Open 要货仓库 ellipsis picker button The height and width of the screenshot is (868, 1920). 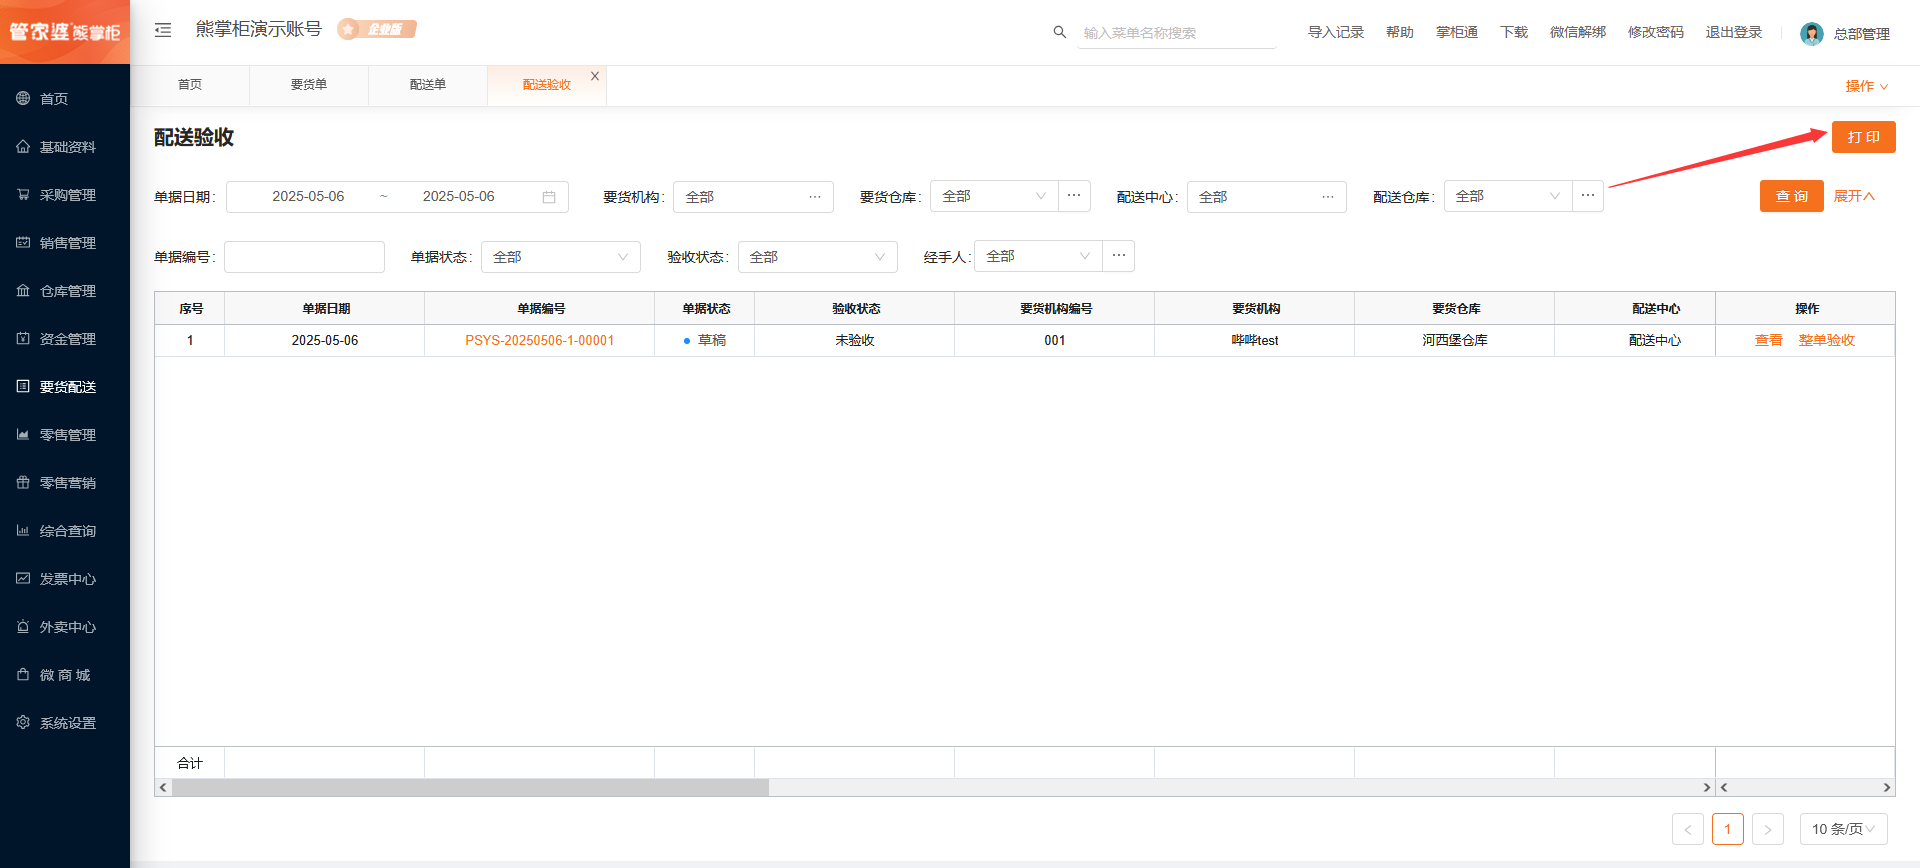1074,196
